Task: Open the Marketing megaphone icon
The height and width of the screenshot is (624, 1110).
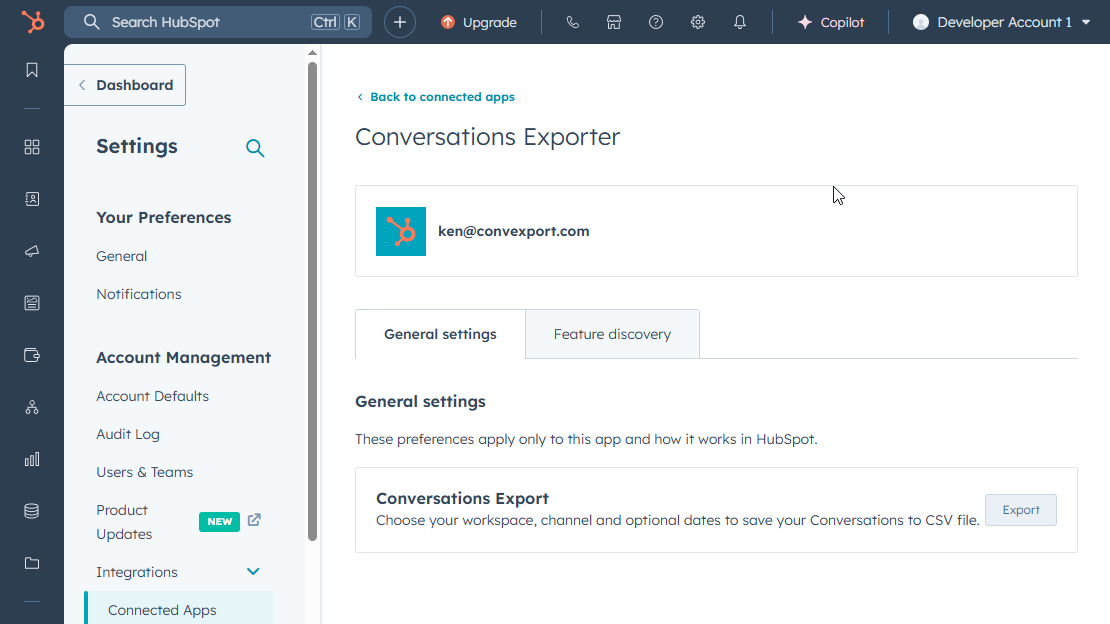Action: click(x=31, y=251)
